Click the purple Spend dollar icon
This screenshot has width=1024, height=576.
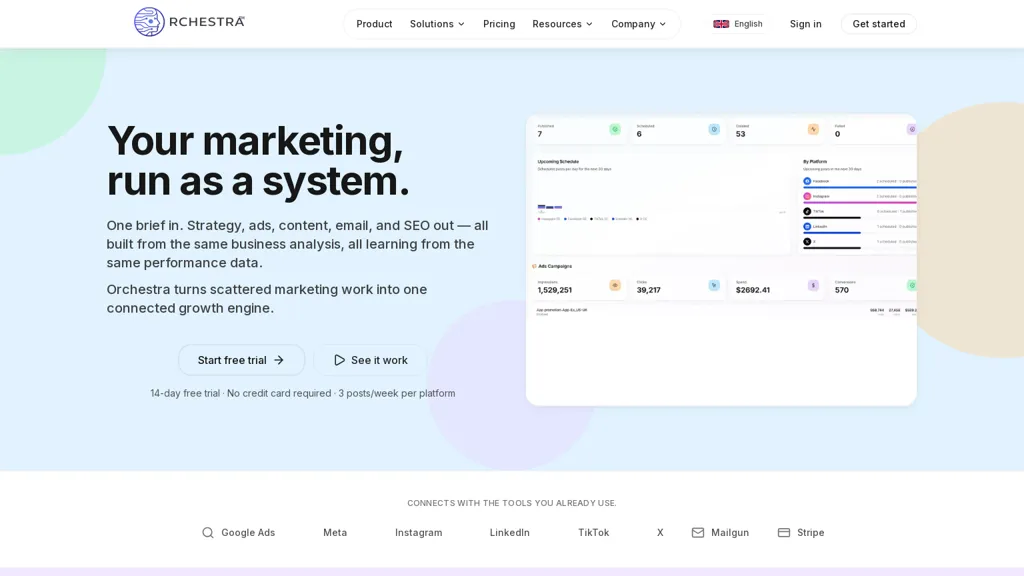[x=813, y=285]
